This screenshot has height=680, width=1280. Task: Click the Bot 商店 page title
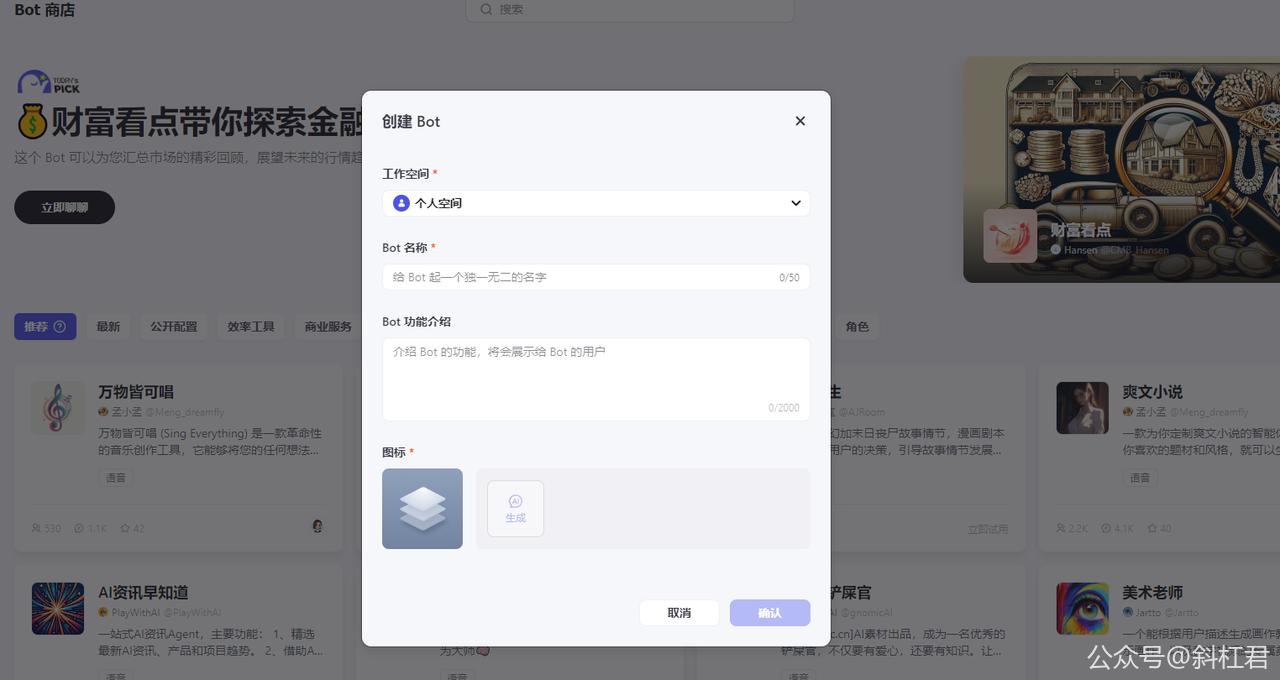coord(45,10)
